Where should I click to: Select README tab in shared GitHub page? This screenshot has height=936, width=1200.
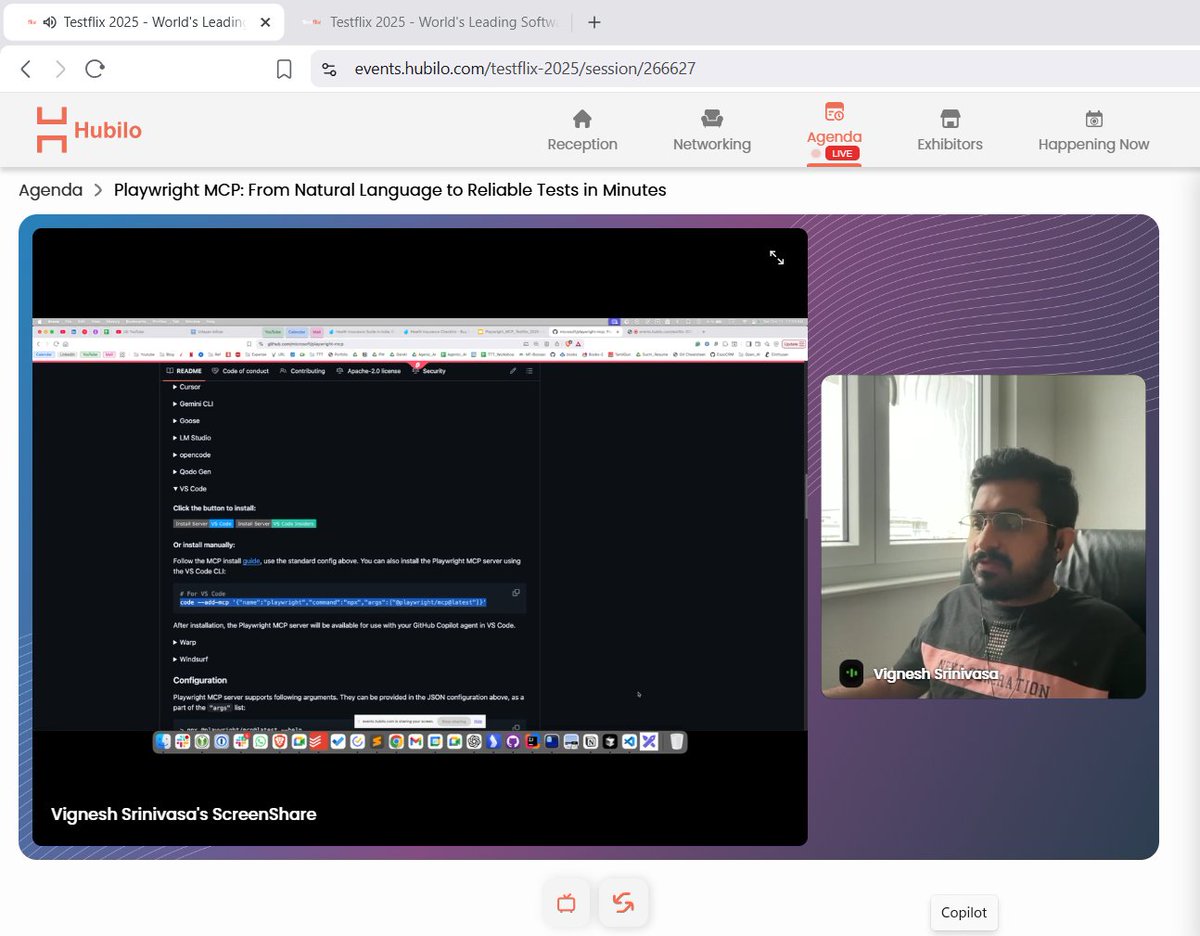tap(184, 371)
